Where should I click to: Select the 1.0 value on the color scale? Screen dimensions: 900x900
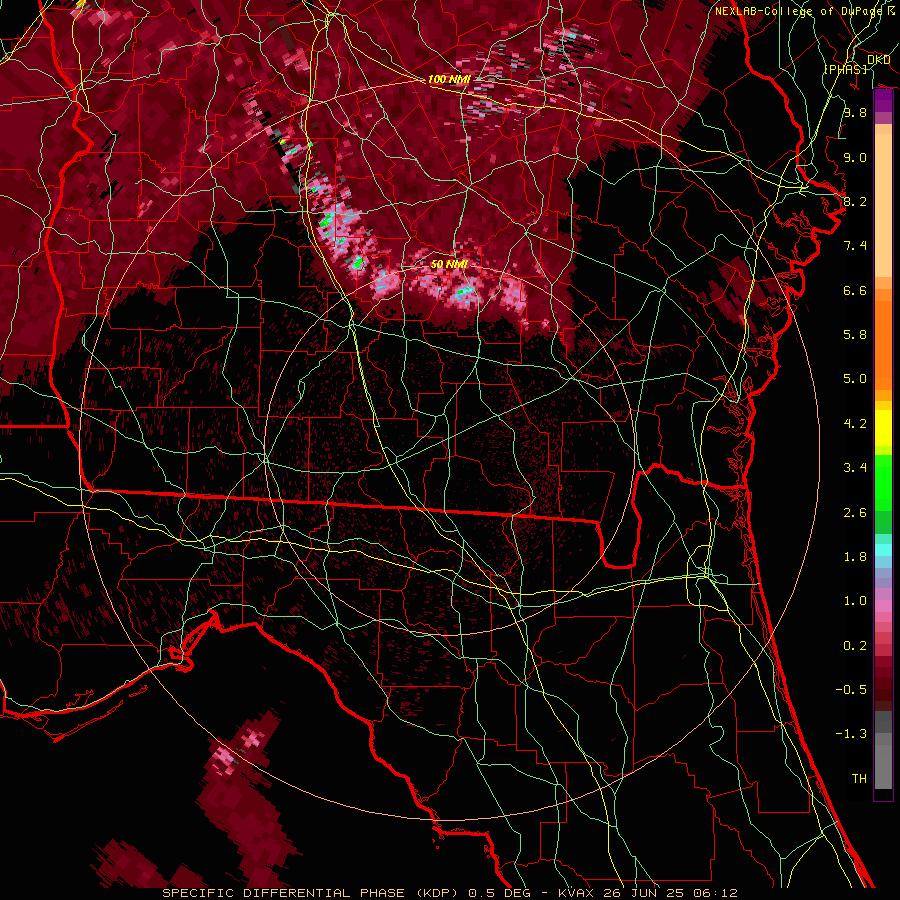tap(855, 601)
